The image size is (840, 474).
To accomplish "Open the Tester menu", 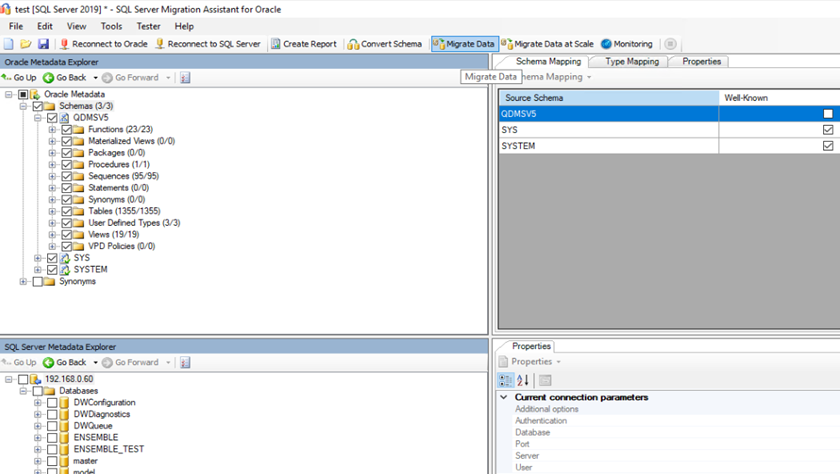I will click(x=148, y=26).
